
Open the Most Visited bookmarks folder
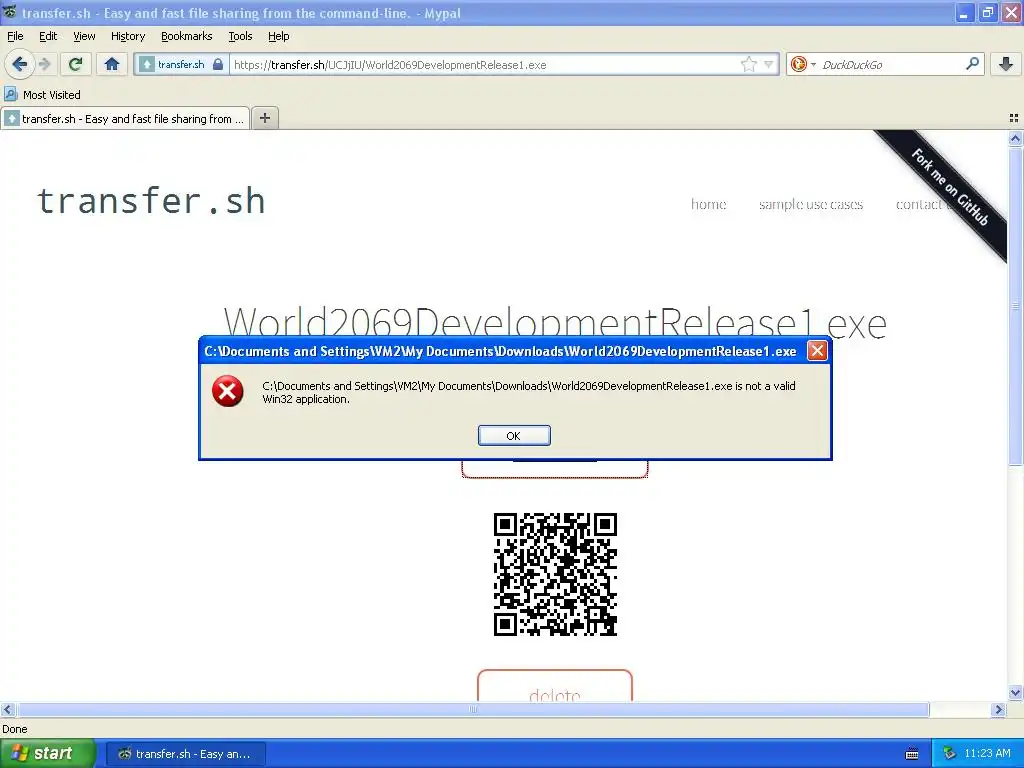pyautogui.click(x=42, y=95)
